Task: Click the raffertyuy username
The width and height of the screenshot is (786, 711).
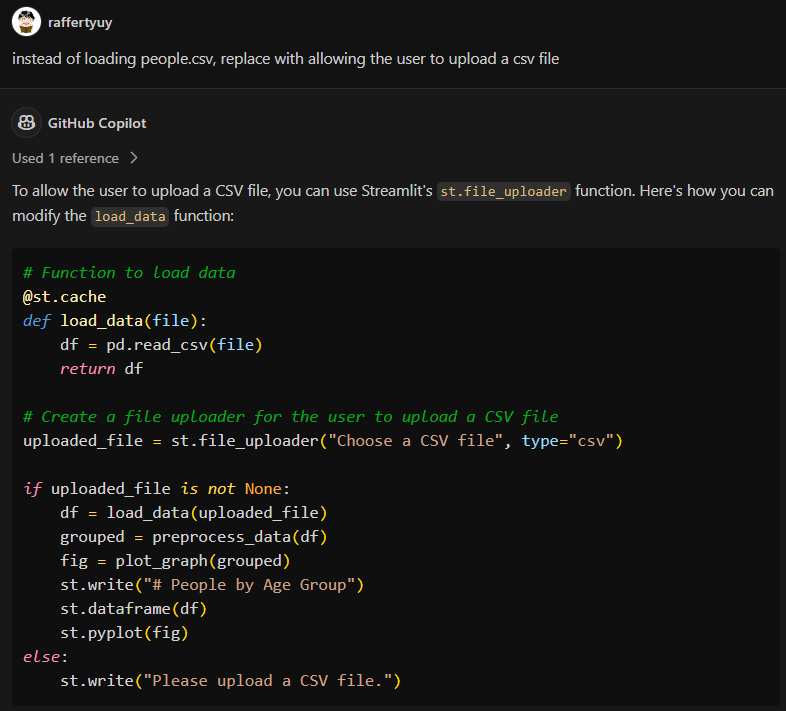Action: tap(80, 21)
